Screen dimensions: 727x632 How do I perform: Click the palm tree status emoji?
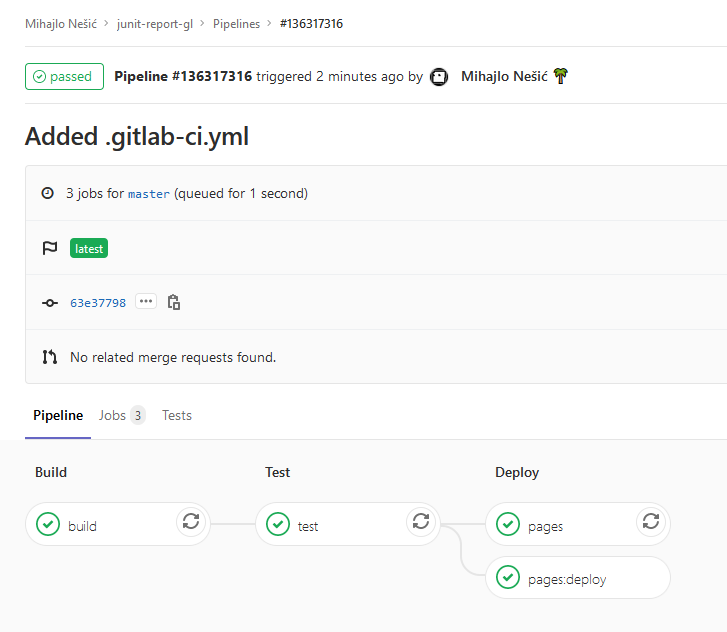(x=561, y=76)
